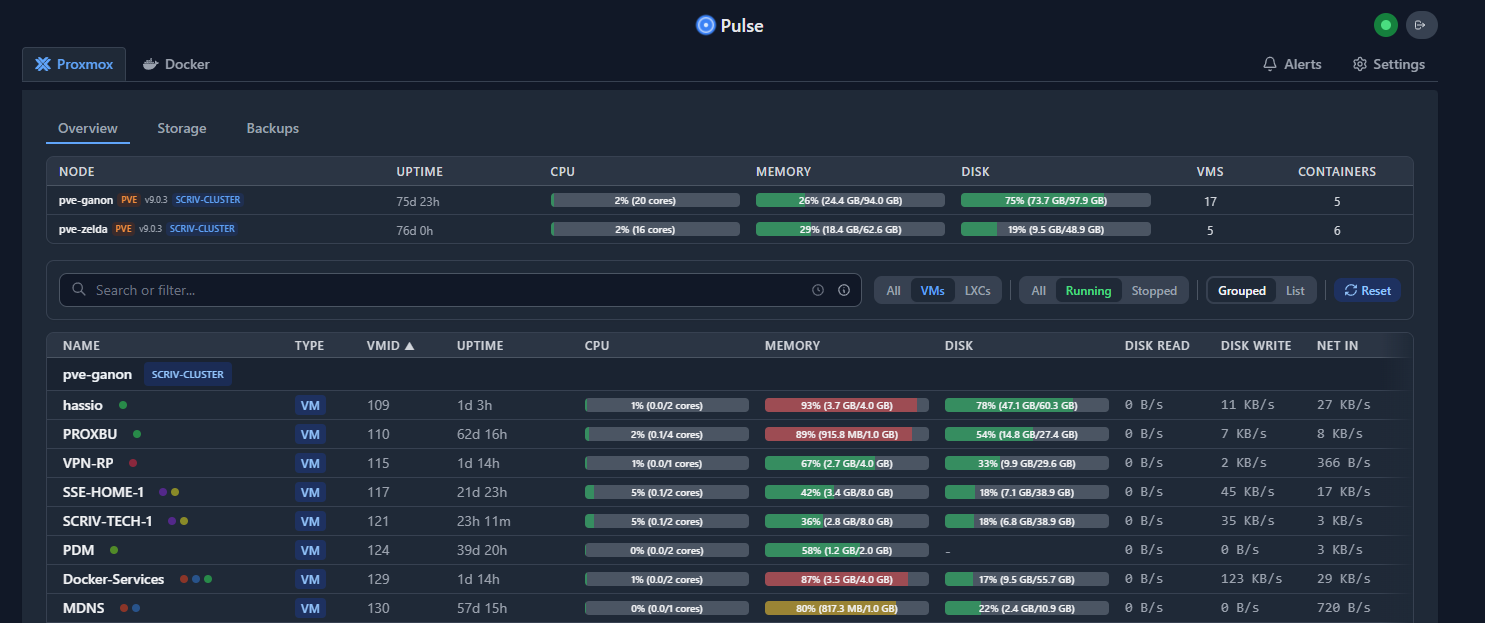Click the red tag dot beside VPN-RP
This screenshot has height=623, width=1485.
click(133, 463)
